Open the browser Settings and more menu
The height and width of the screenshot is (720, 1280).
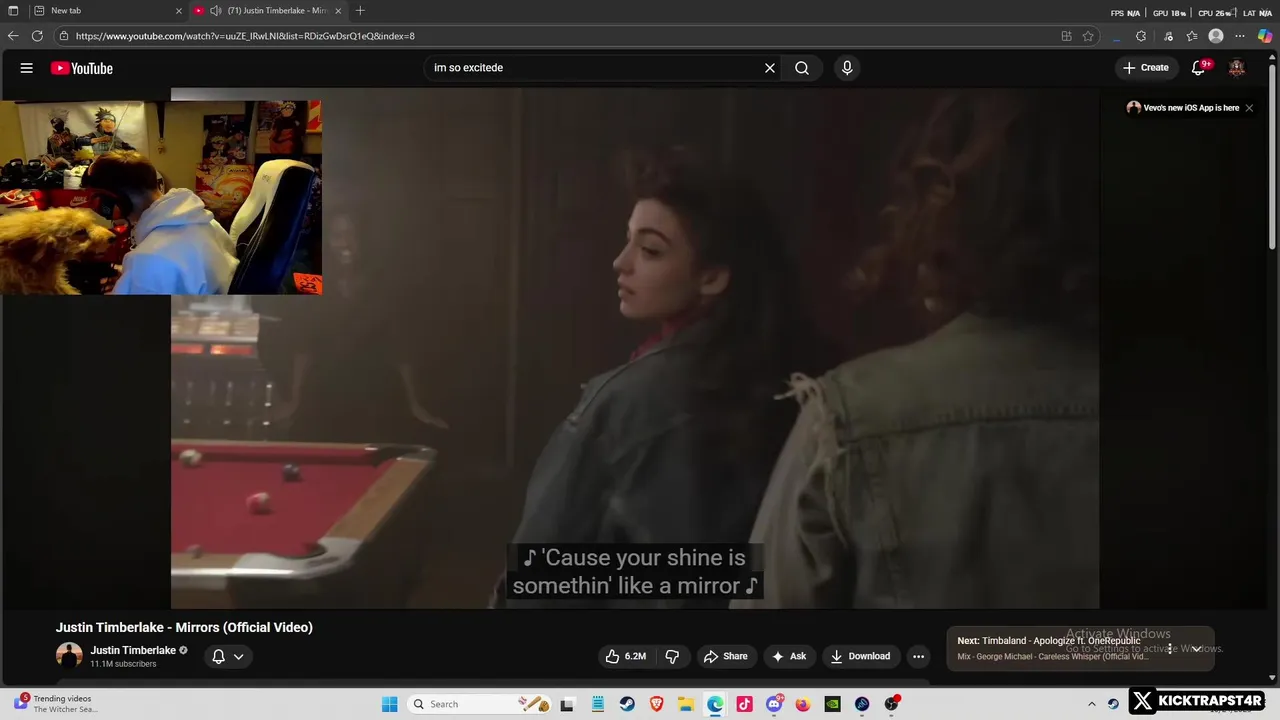[1241, 36]
